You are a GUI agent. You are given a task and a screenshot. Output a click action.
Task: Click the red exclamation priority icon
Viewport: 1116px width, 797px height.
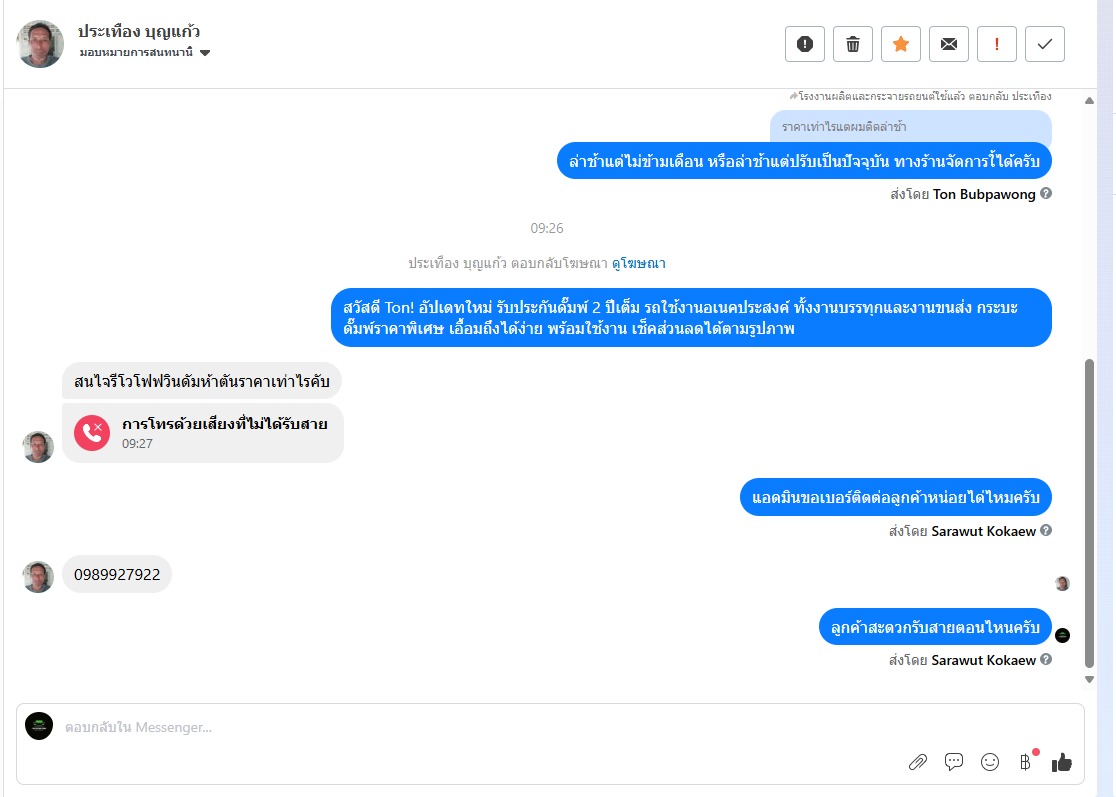pyautogui.click(x=997, y=44)
